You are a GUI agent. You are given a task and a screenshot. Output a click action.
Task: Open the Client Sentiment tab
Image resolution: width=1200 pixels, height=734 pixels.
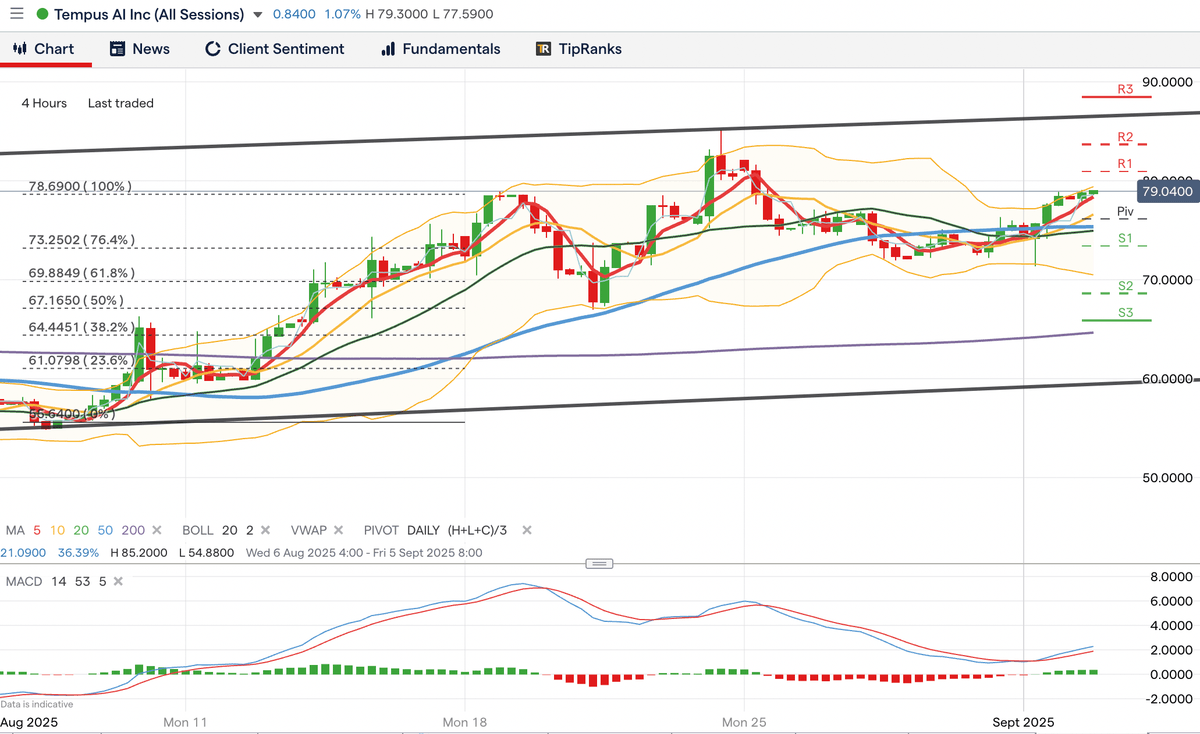tap(274, 49)
